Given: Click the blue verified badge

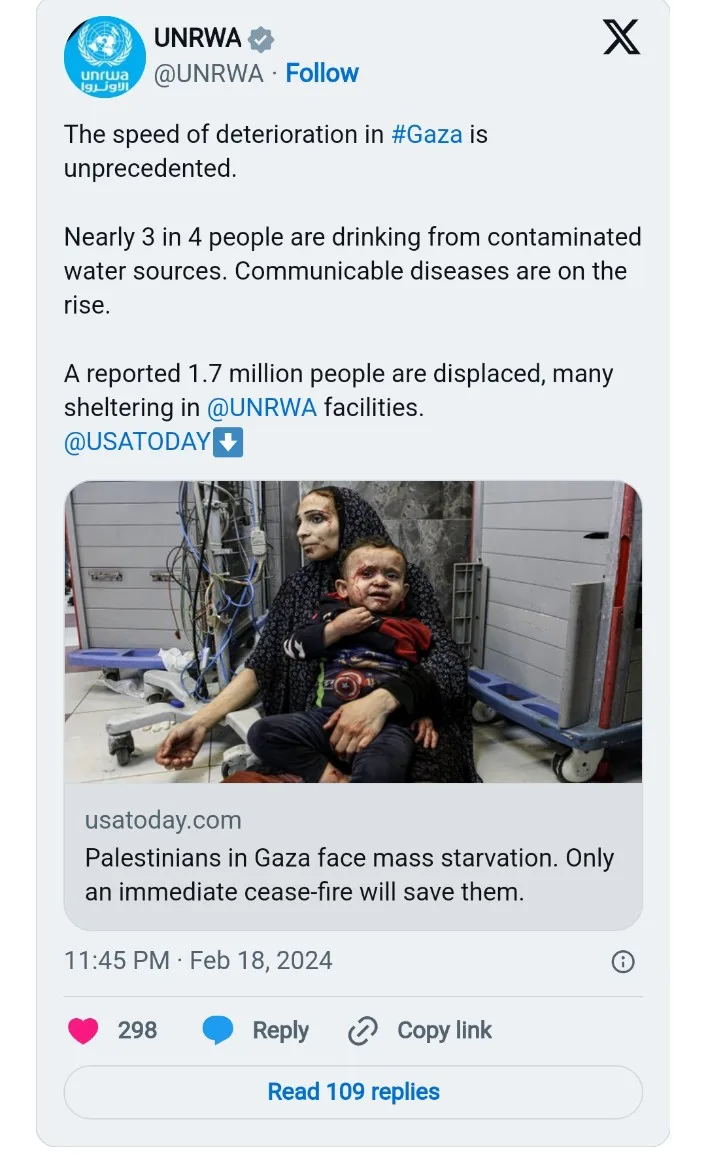Looking at the screenshot, I should pyautogui.click(x=261, y=40).
